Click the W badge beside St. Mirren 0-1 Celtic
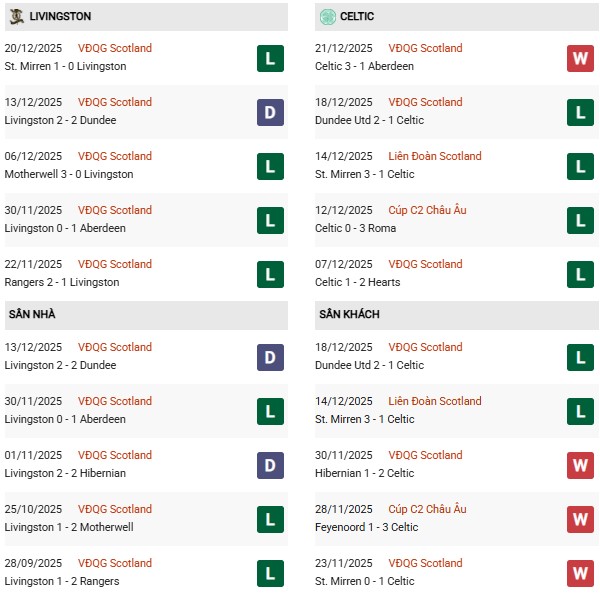600x595 pixels. pyautogui.click(x=580, y=573)
